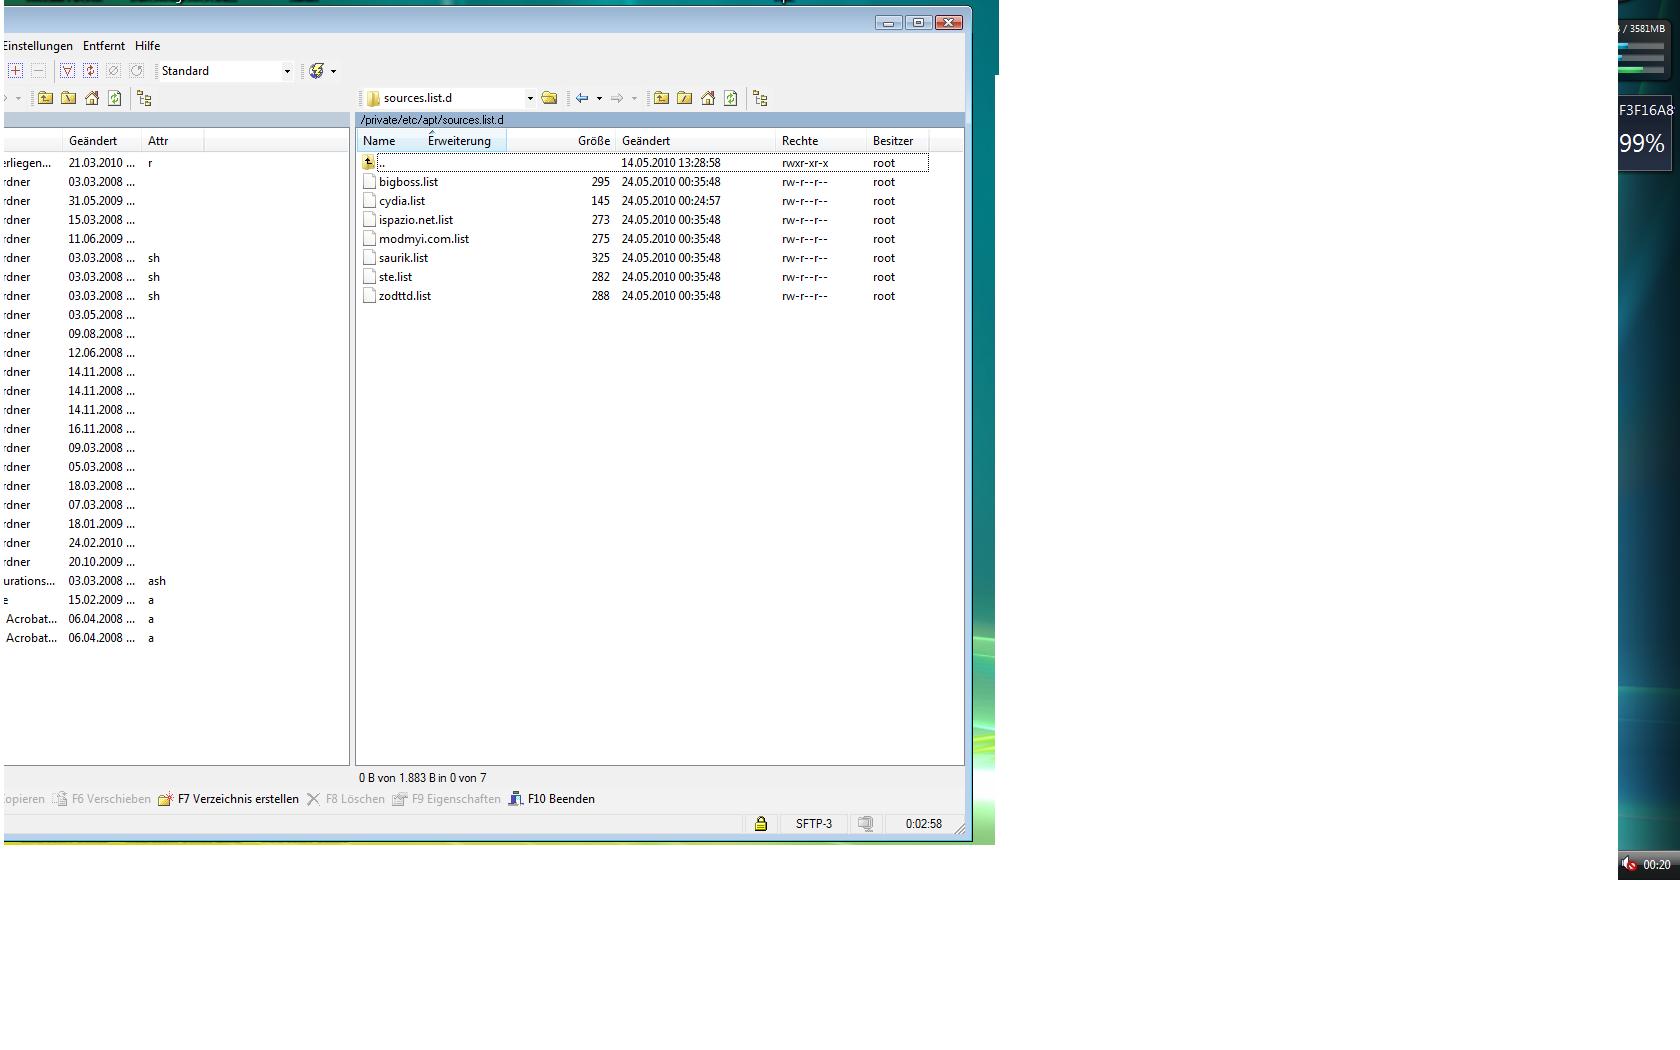Select the cydia.list file

[x=402, y=201]
